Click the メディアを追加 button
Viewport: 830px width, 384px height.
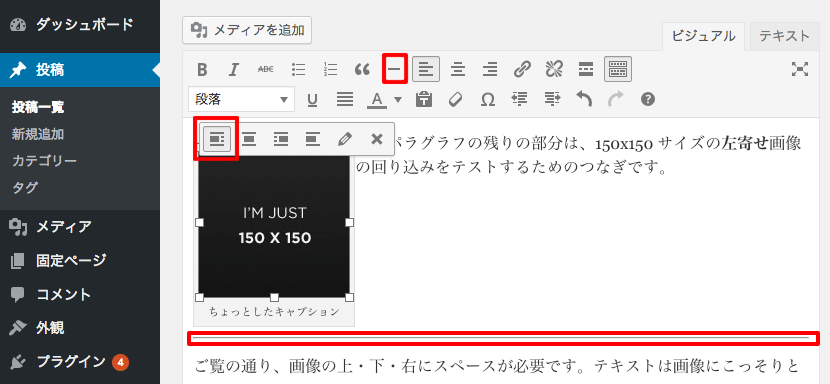[x=247, y=30]
